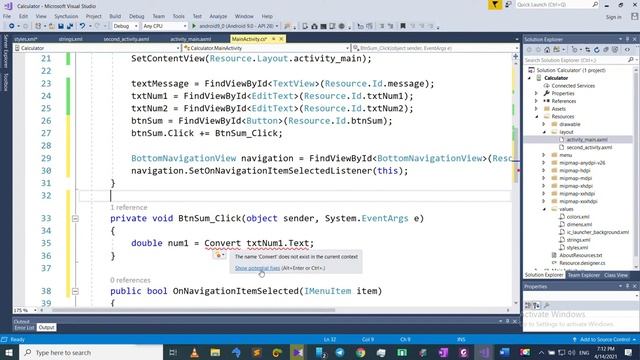Click Sync with Active Document icon
Screen dimensions: 640x360
tap(588, 50)
